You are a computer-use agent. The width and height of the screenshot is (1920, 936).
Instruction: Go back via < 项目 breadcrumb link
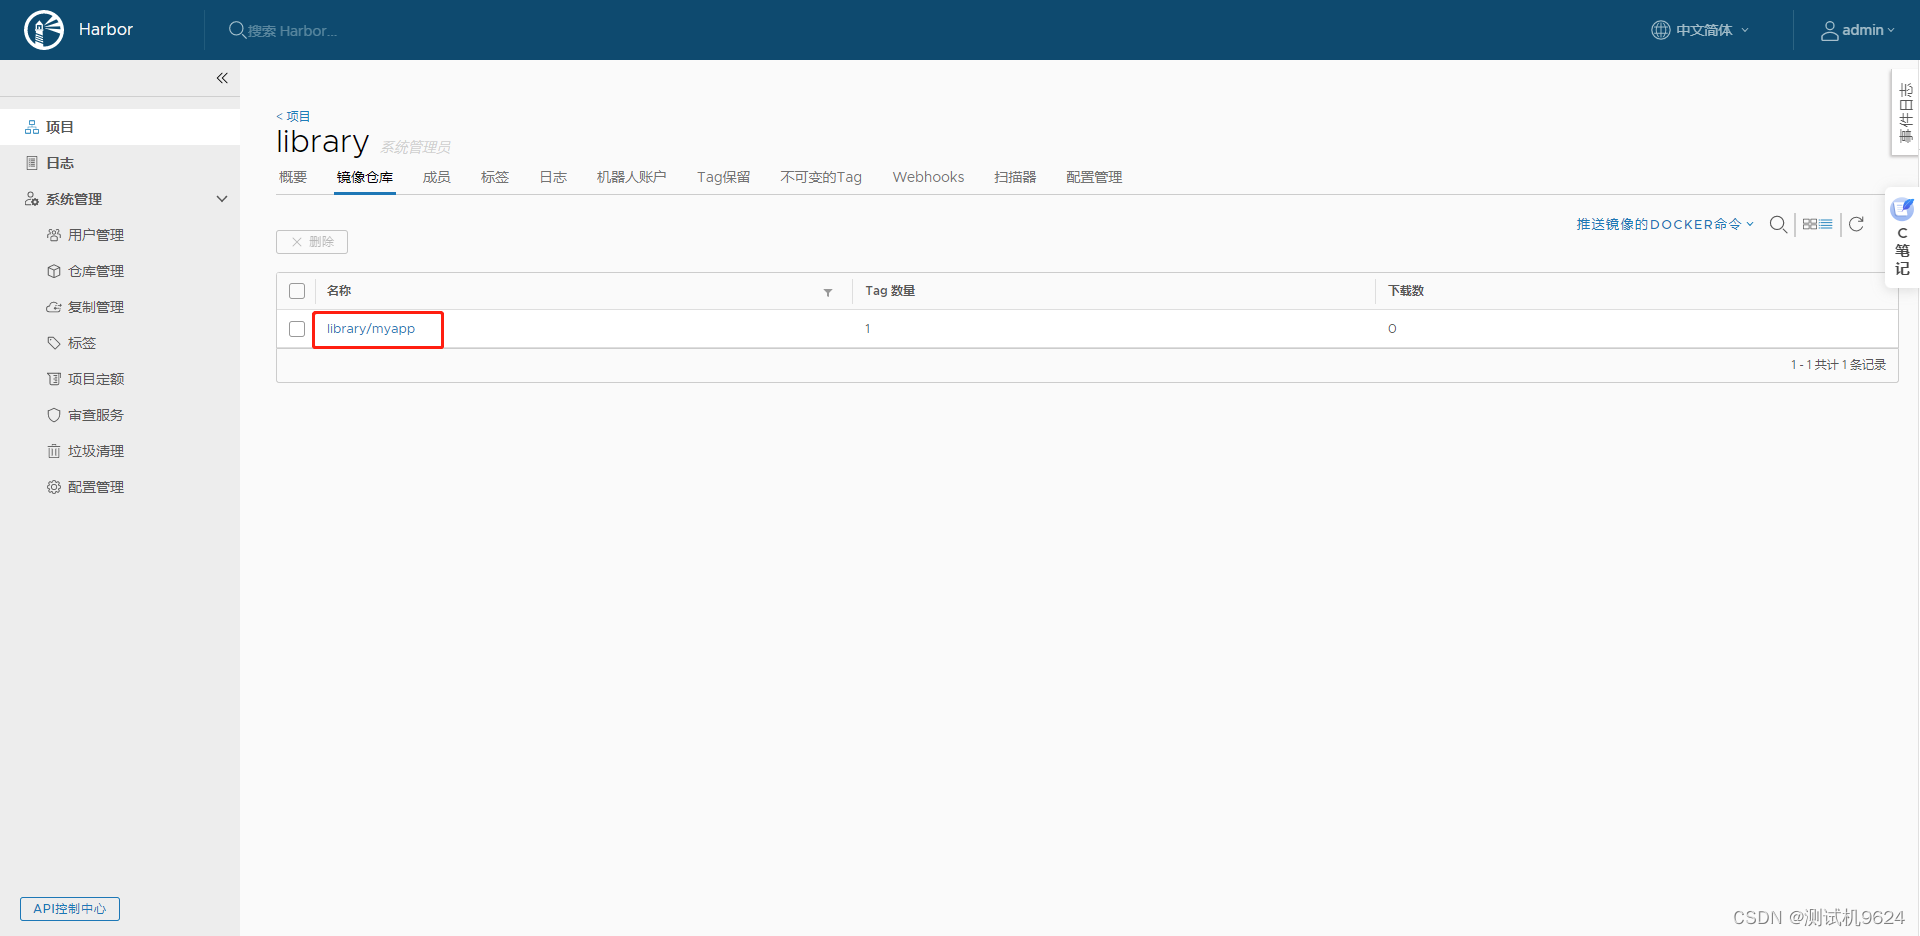(293, 116)
